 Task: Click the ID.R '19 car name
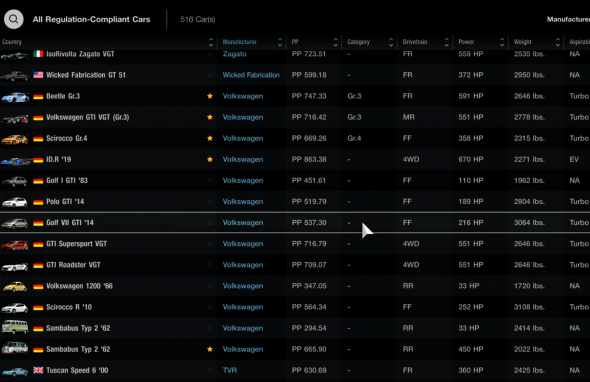[x=59, y=159]
